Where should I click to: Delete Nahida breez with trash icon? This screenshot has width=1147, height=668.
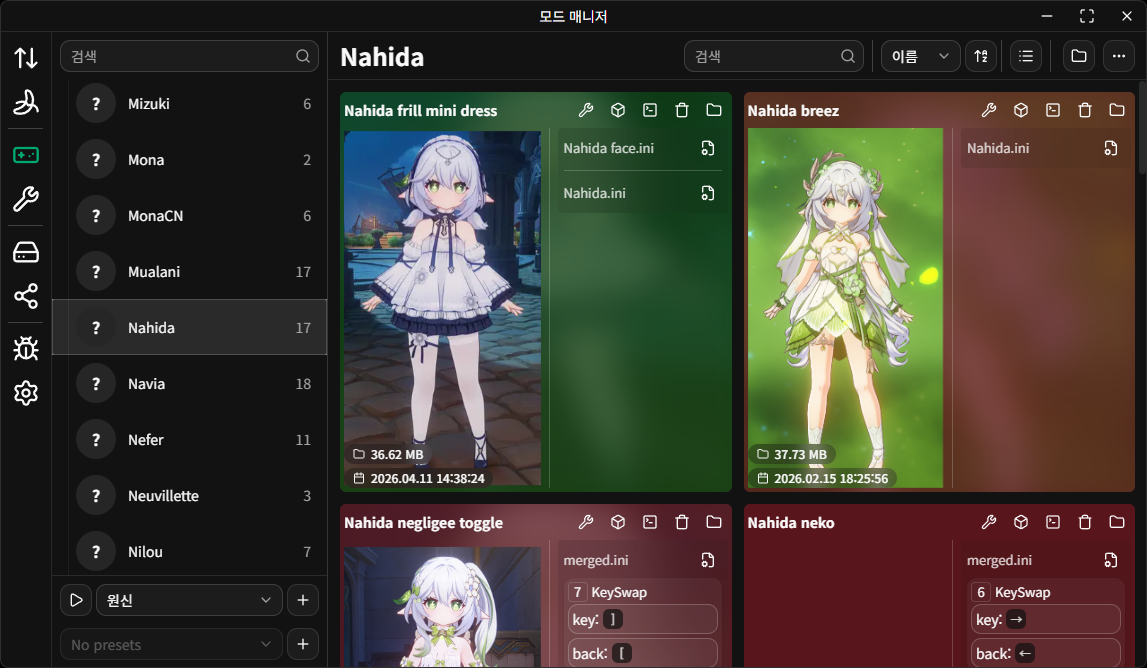1085,110
